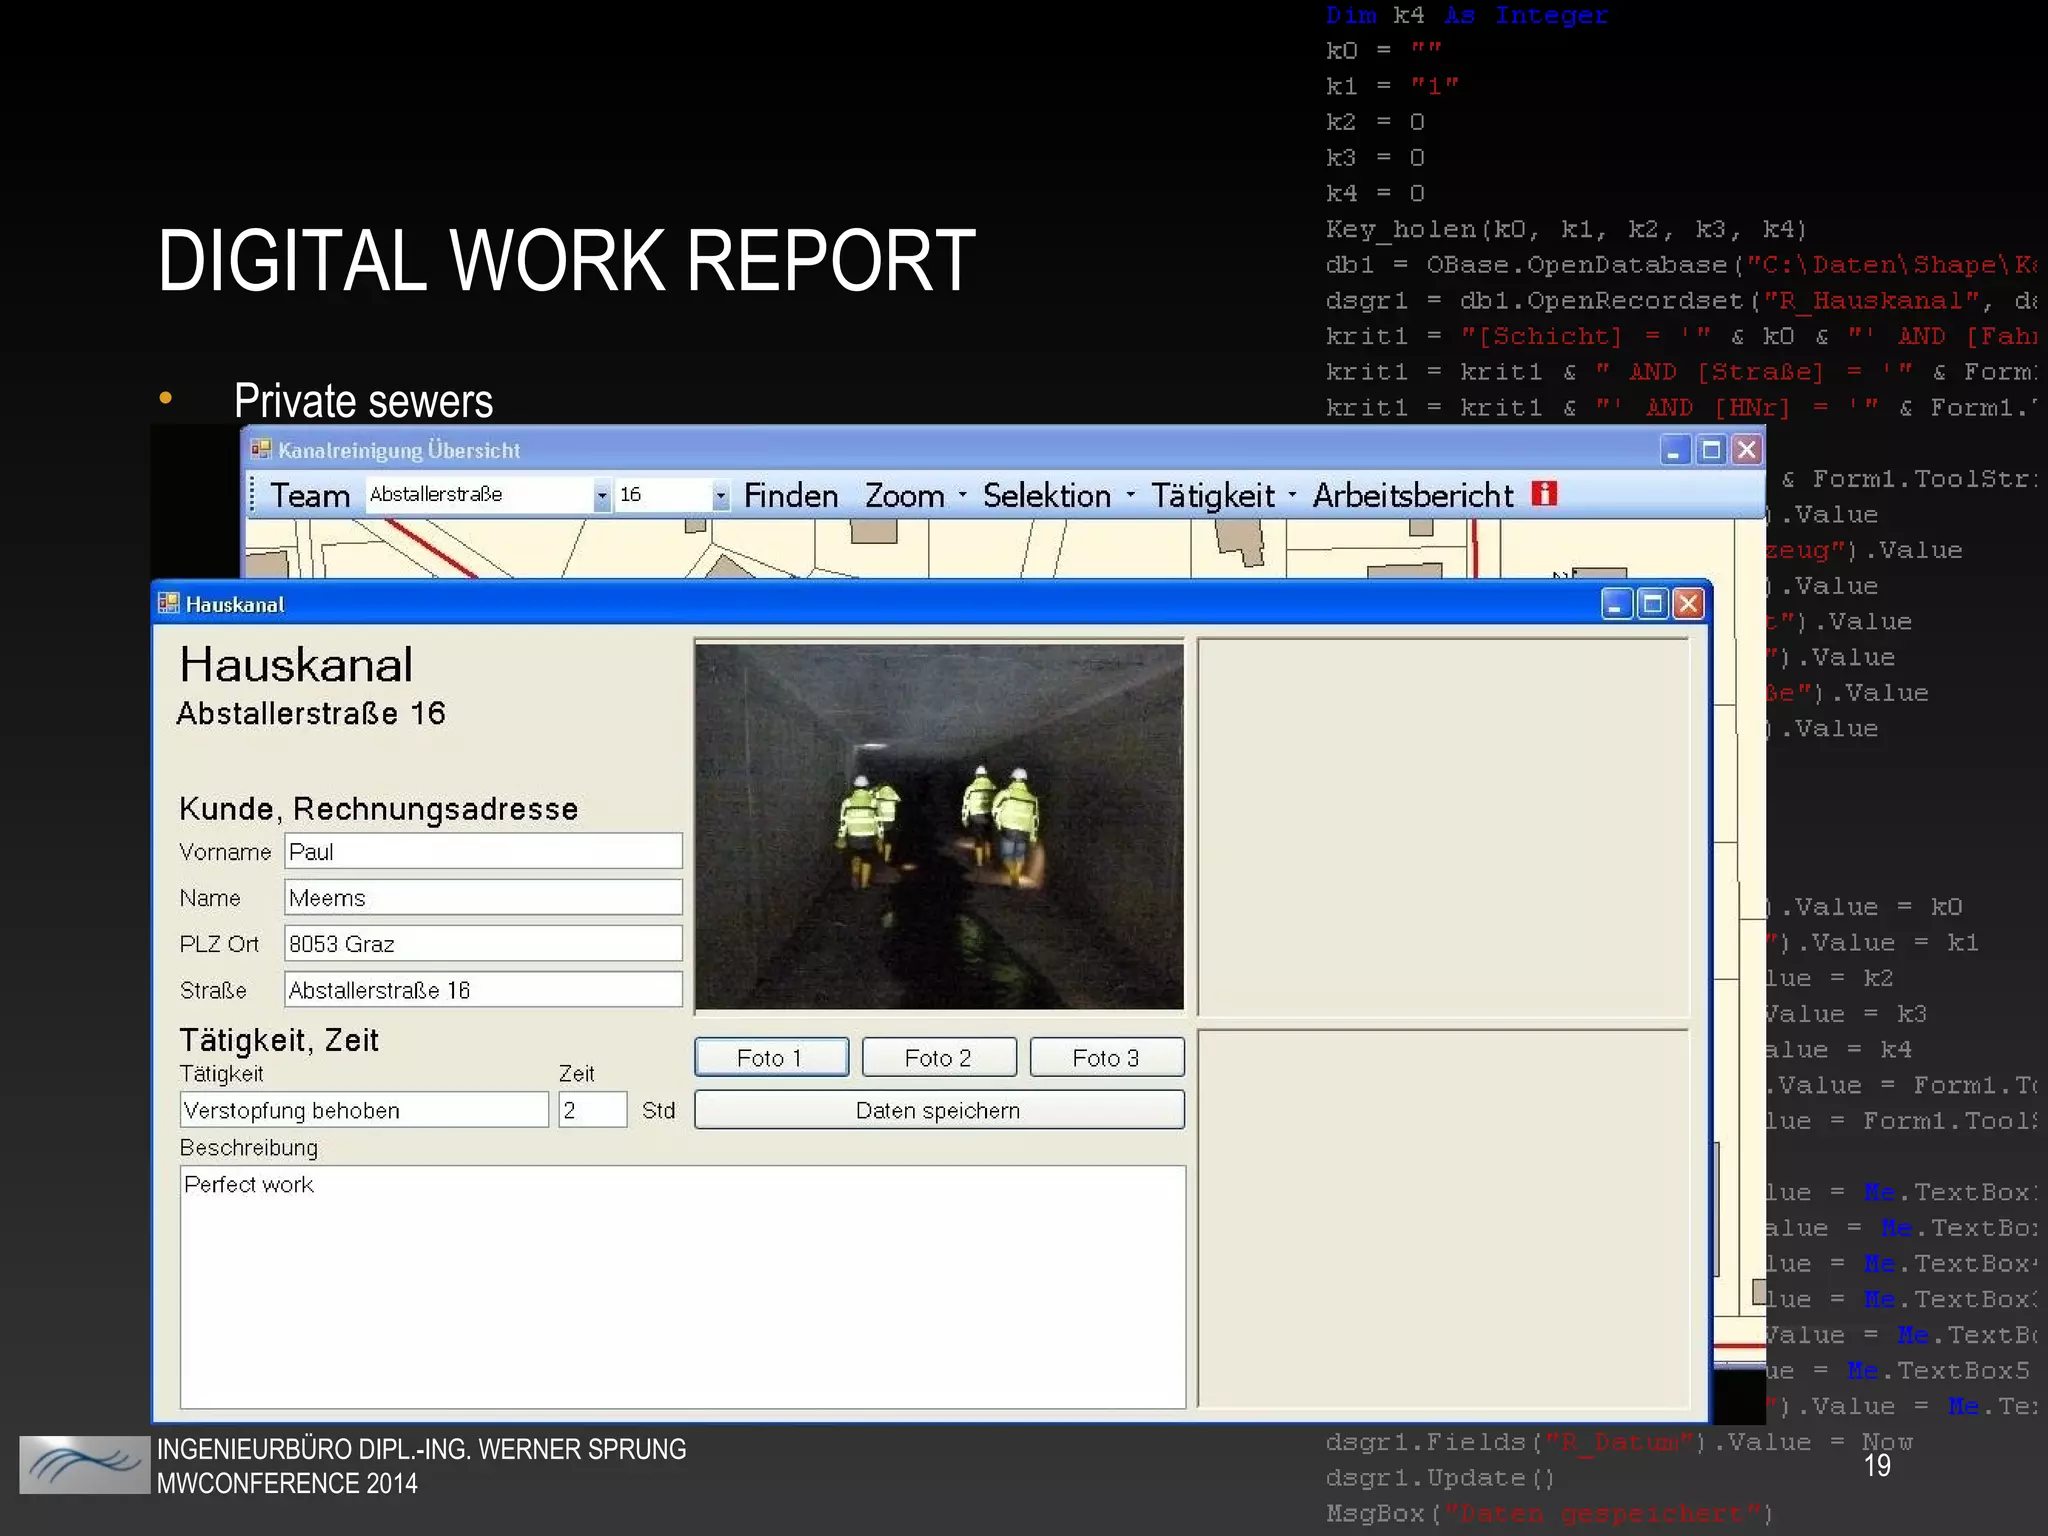
Task: Click the Zeit field showing 2
Action: coord(593,1110)
